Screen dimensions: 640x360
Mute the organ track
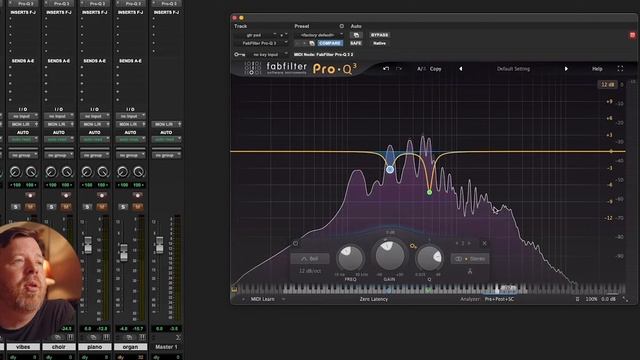coord(137,207)
